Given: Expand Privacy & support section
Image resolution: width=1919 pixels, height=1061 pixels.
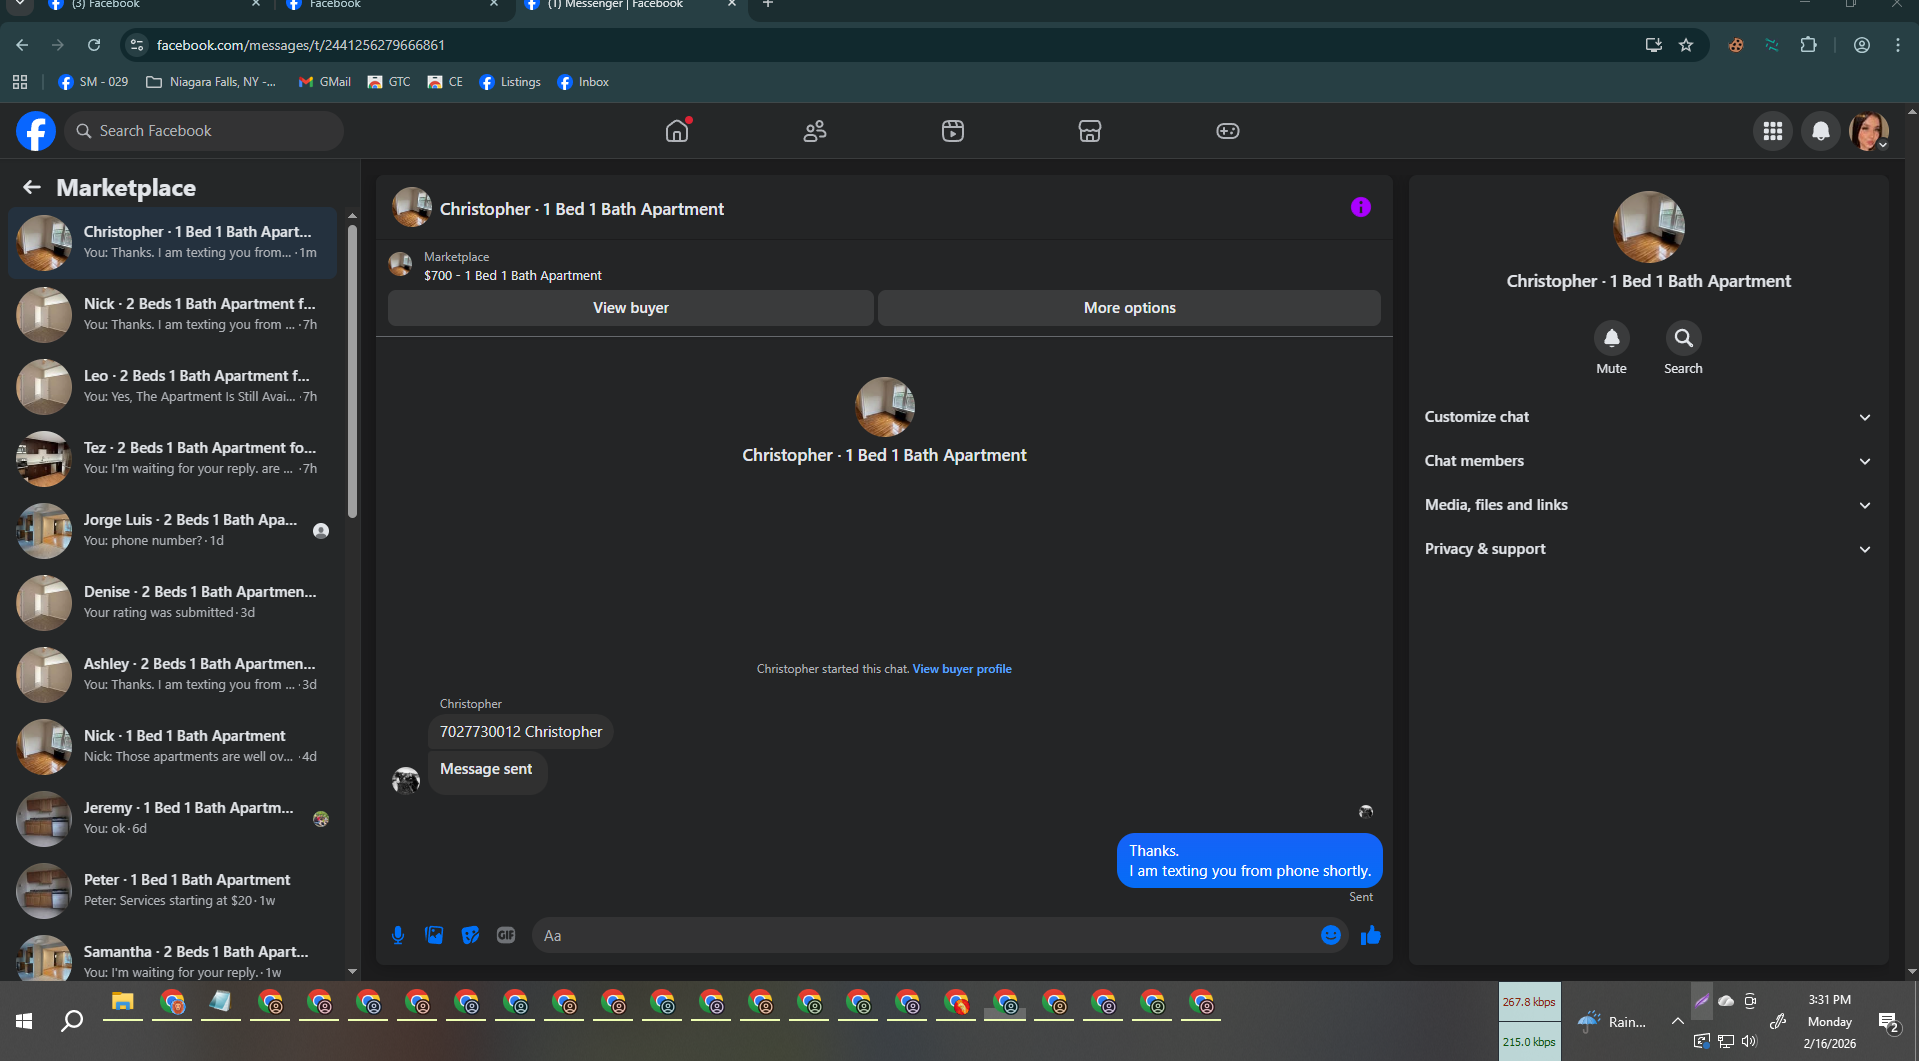Looking at the screenshot, I should point(1647,549).
